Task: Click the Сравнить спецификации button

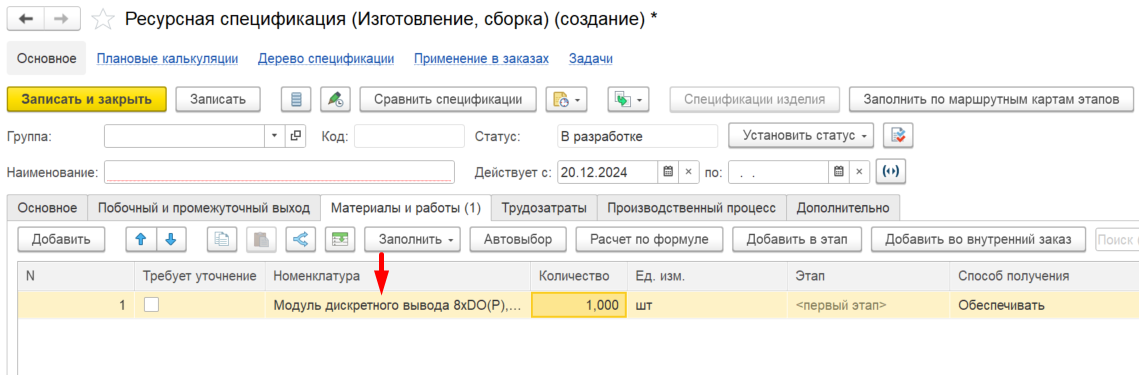Action: click(x=448, y=100)
